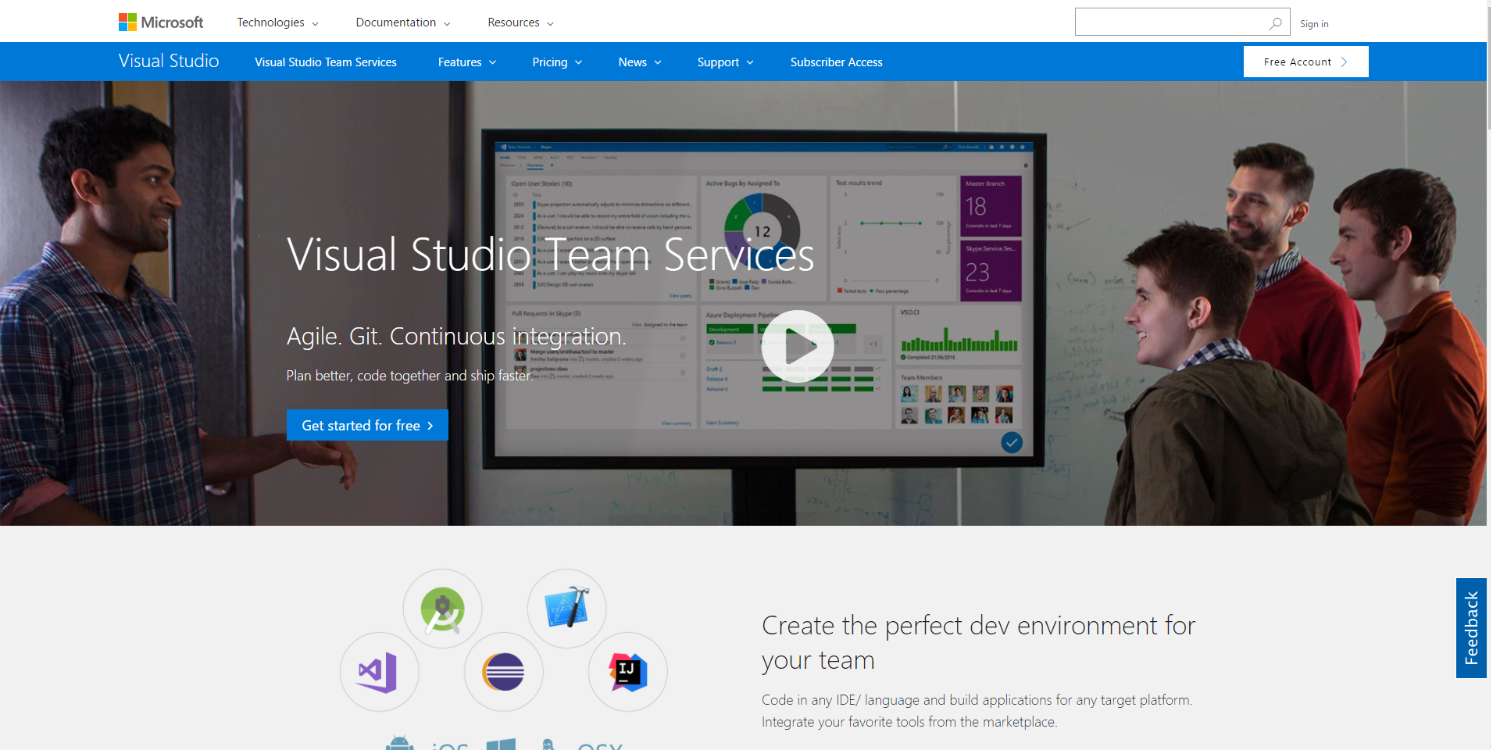Open the Pricing menu
This screenshot has width=1491, height=750.
pos(557,62)
